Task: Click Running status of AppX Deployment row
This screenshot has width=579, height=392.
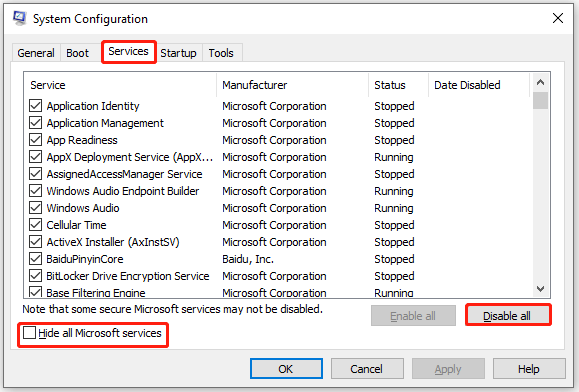Action: click(x=394, y=157)
